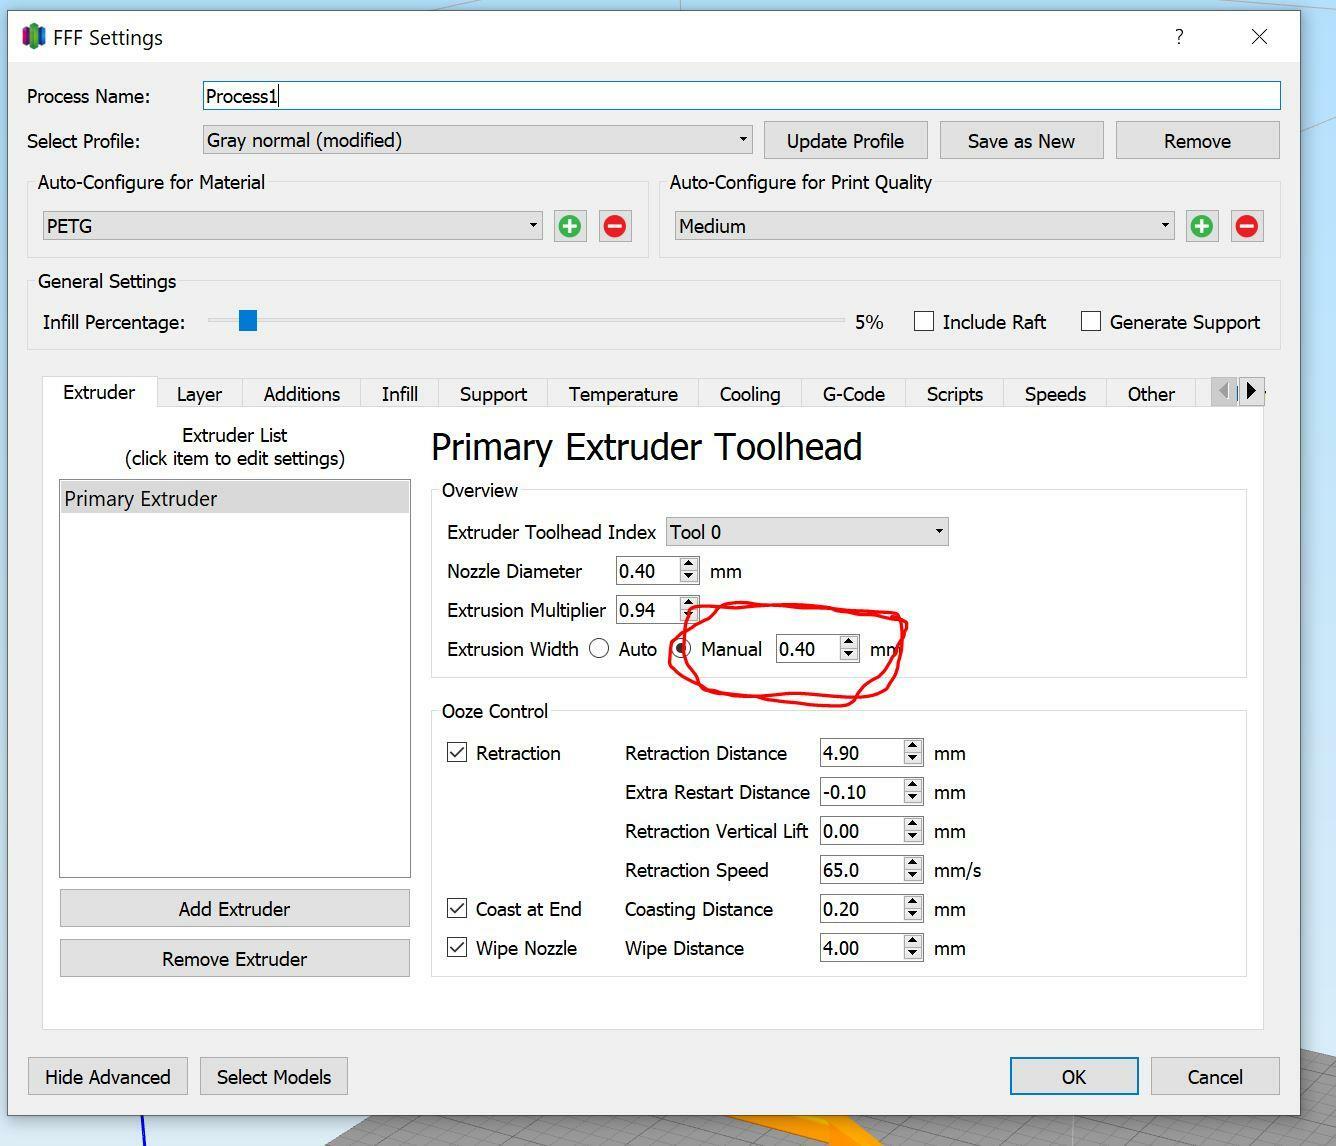
Task: Click Hide Advanced button
Action: [108, 1076]
